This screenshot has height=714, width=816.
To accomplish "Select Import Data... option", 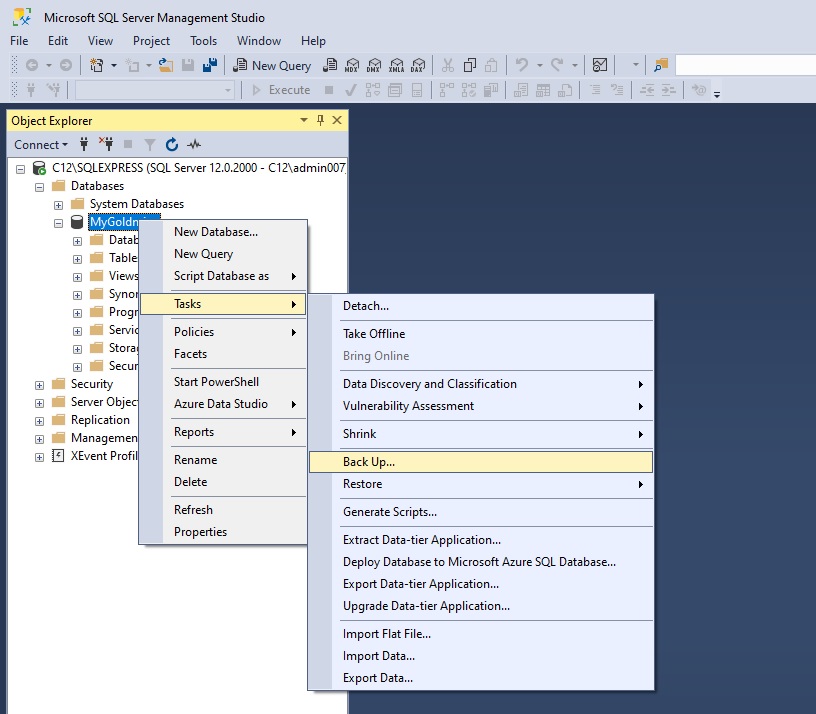I will pos(480,656).
